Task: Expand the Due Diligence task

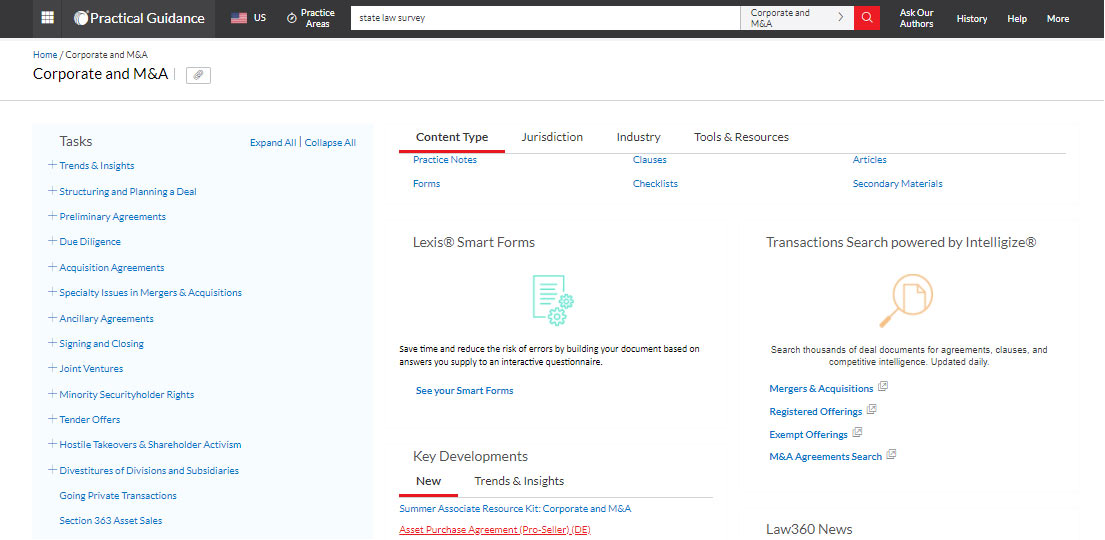Action: 52,241
